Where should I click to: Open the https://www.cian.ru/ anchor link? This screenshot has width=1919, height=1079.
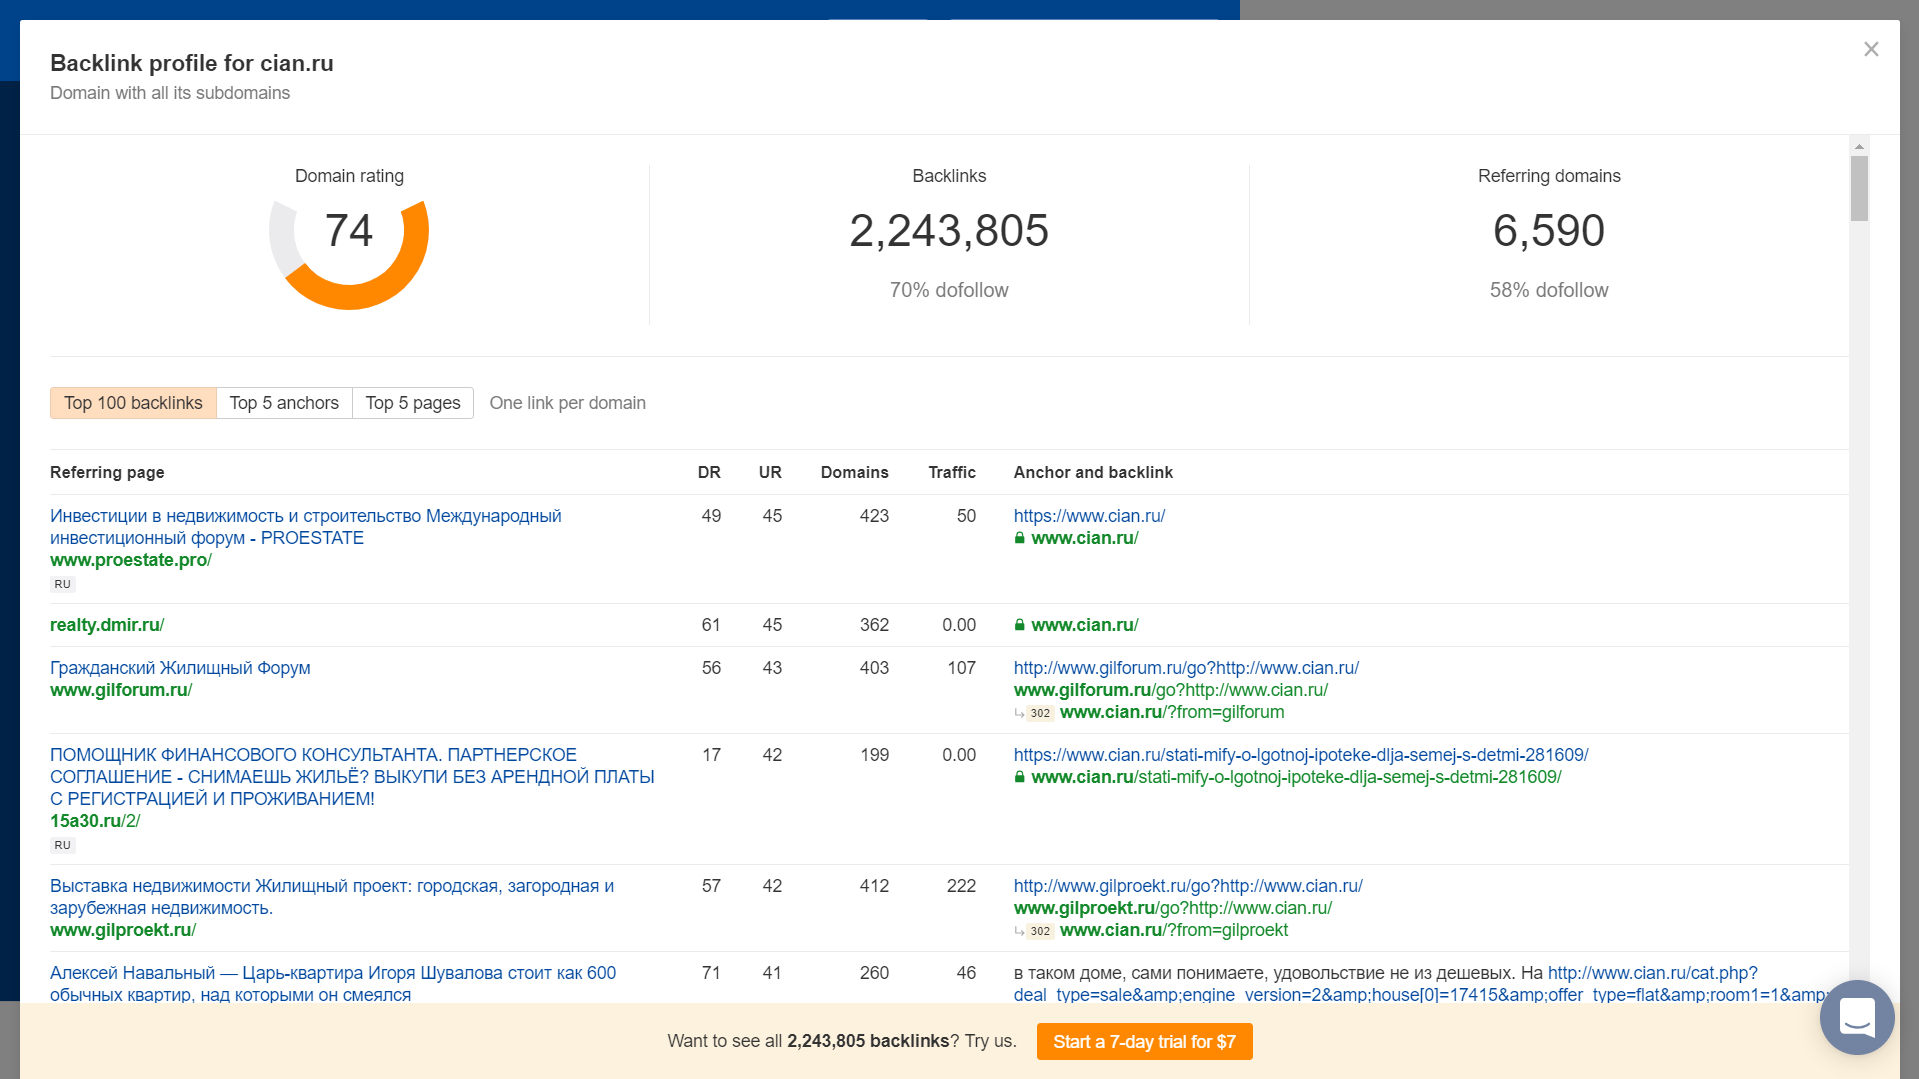click(x=1089, y=516)
